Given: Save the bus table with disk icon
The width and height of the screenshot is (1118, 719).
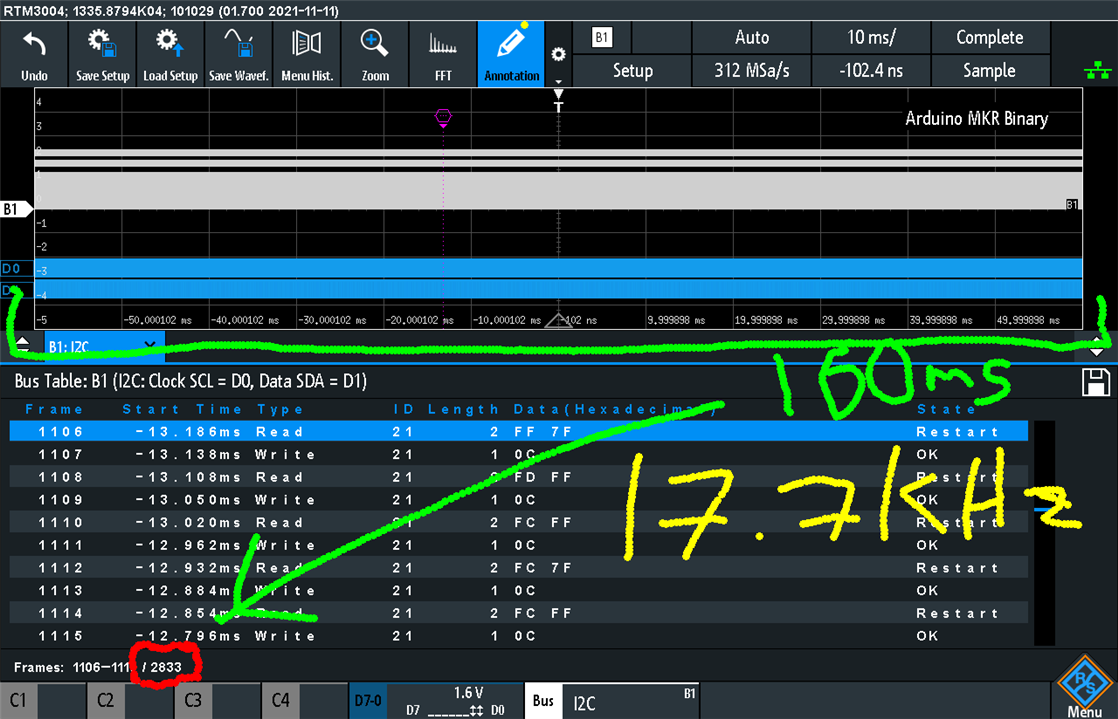Looking at the screenshot, I should click(x=1095, y=382).
